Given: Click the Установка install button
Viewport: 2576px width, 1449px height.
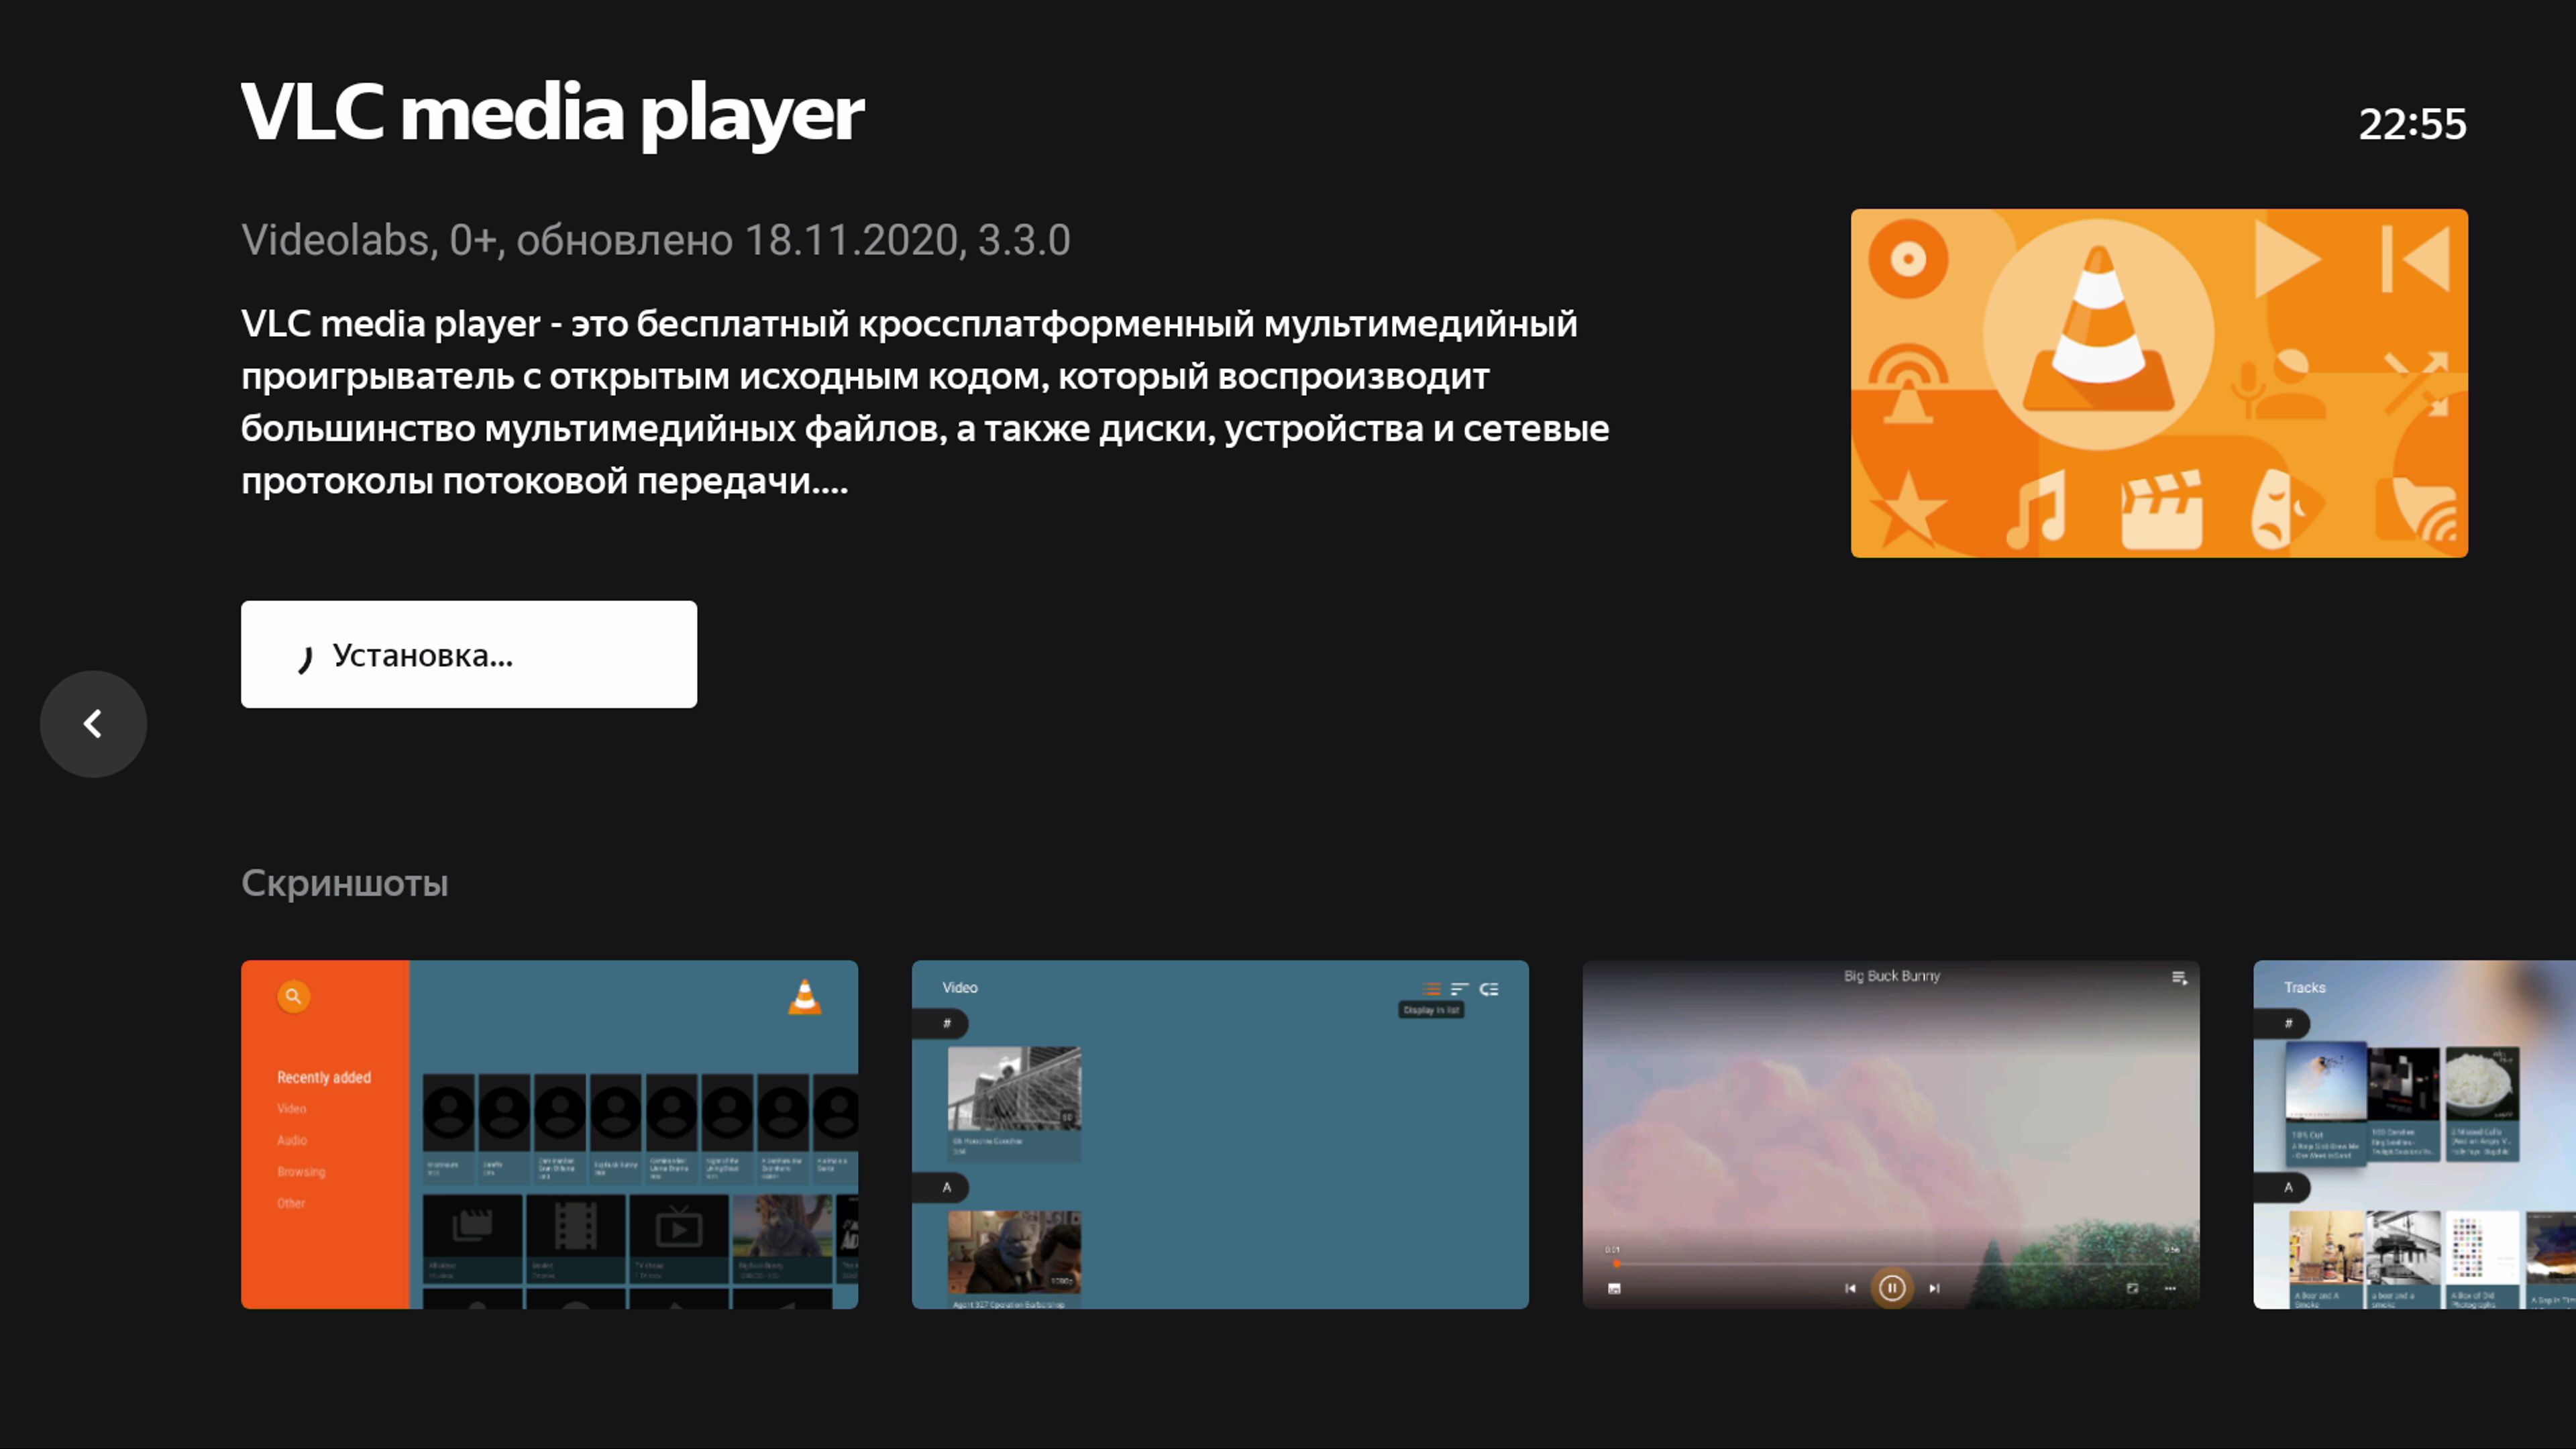Looking at the screenshot, I should (468, 654).
